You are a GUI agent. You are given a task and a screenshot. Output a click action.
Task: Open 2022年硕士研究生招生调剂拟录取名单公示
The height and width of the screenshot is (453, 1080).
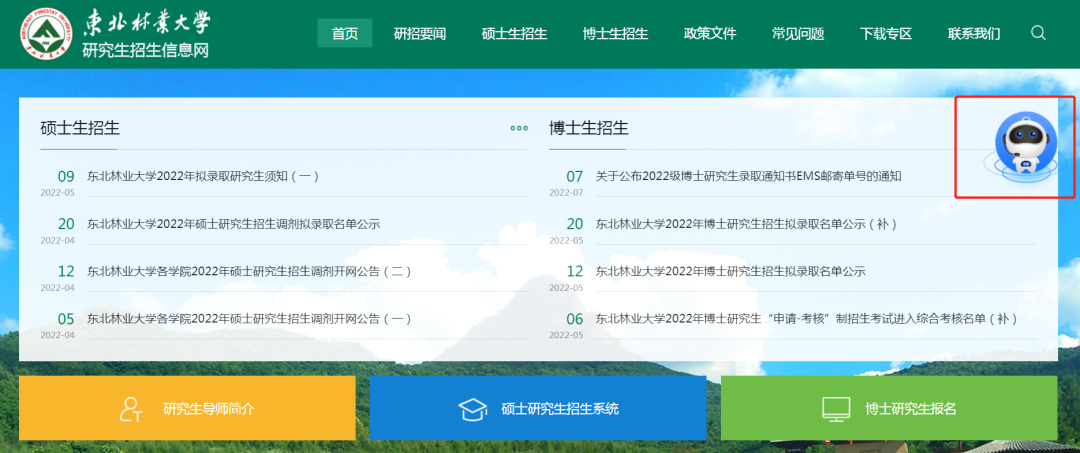click(233, 224)
